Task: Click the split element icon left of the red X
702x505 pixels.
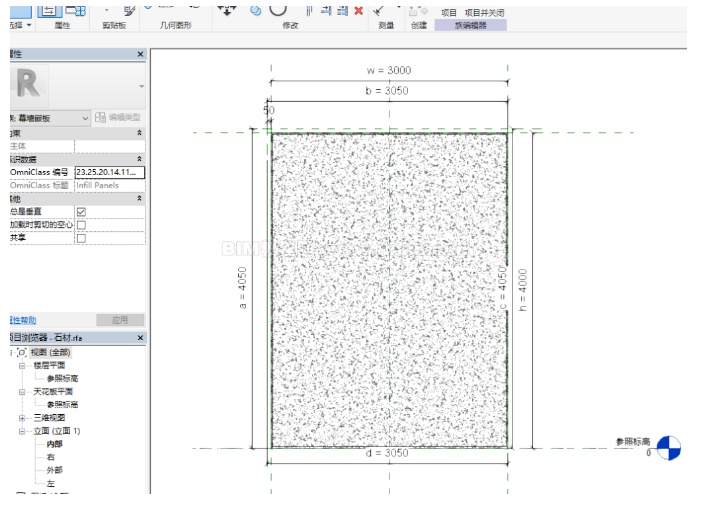Action: click(x=326, y=11)
